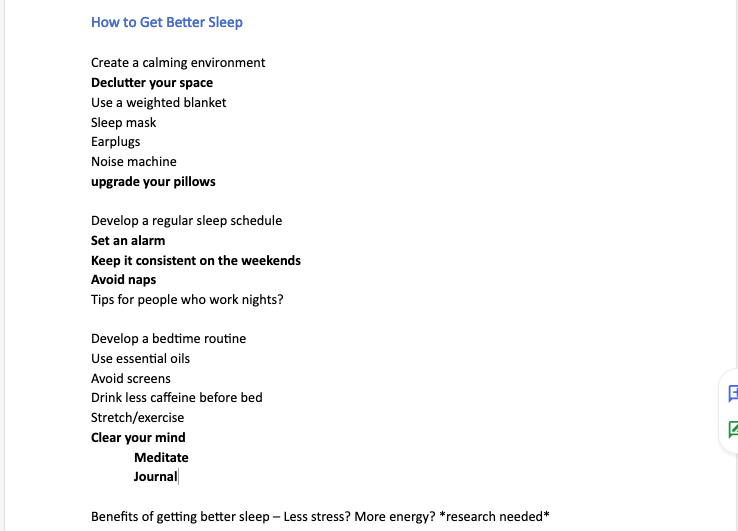The width and height of the screenshot is (738, 531).
Task: Click on the 'Noise machine' text
Action: pyautogui.click(x=134, y=161)
